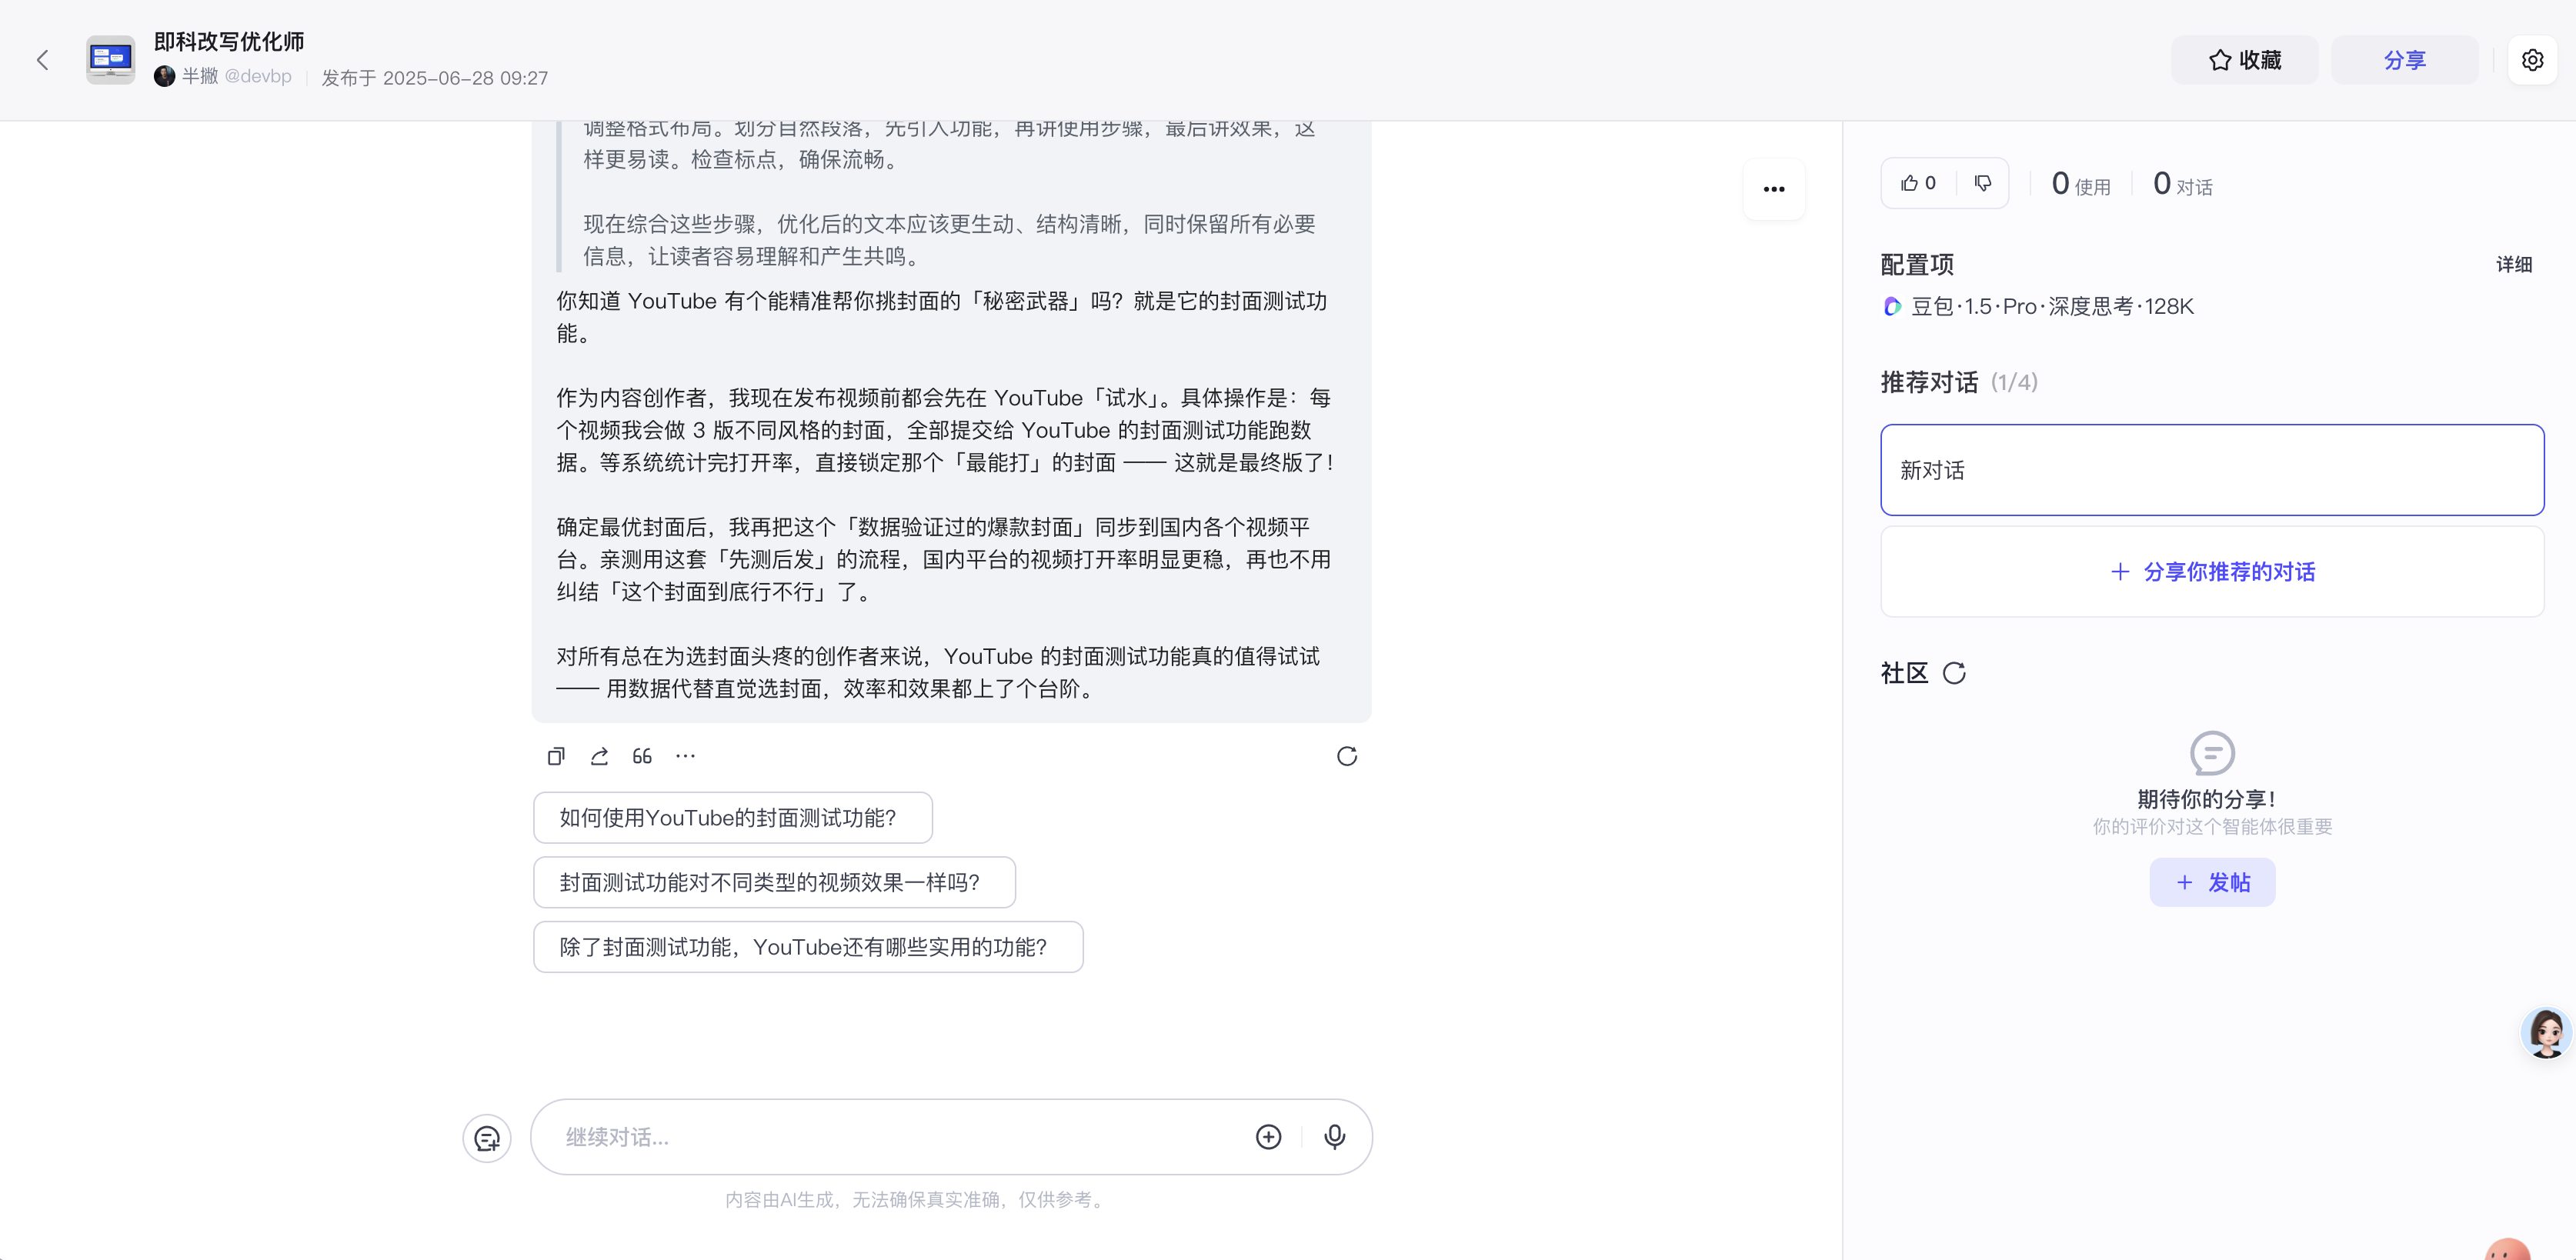Open the three-dot menu beside chat
Image resolution: width=2576 pixels, height=1260 pixels.
tap(1773, 189)
